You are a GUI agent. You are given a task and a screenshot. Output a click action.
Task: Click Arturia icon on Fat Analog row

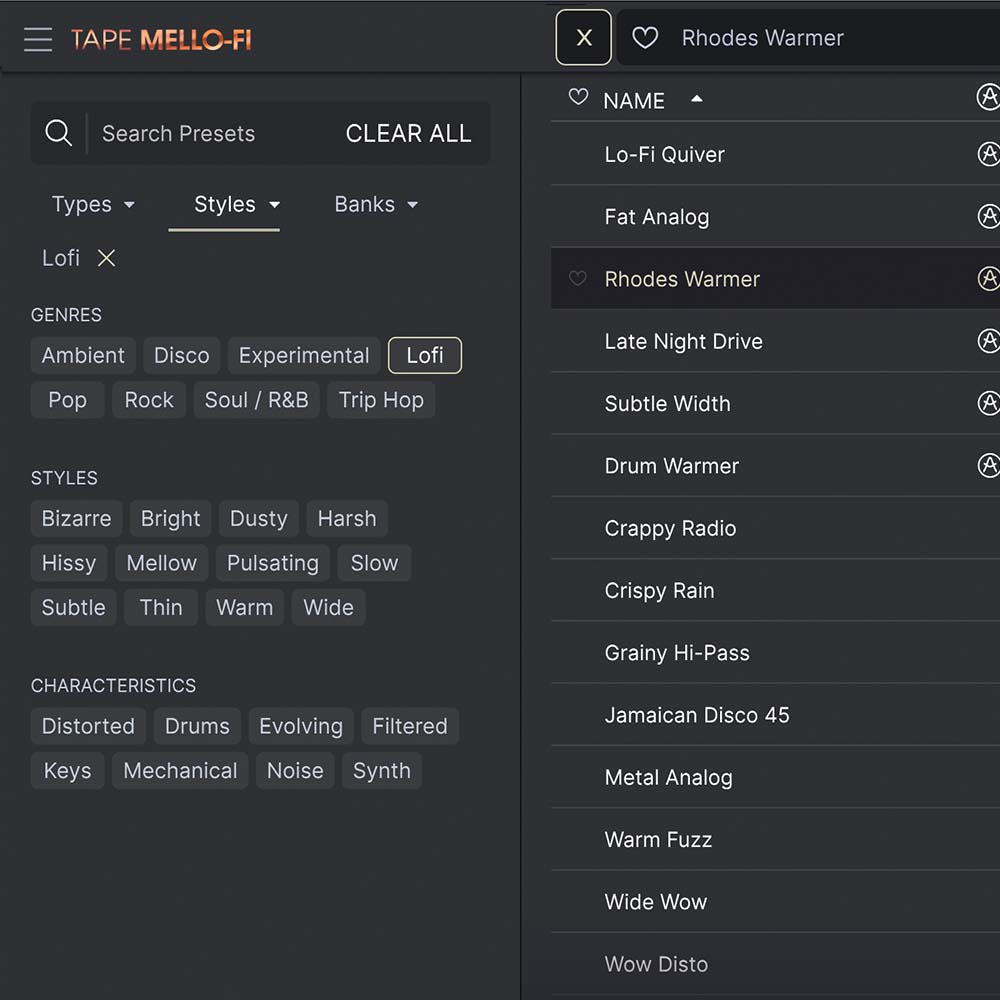point(989,216)
